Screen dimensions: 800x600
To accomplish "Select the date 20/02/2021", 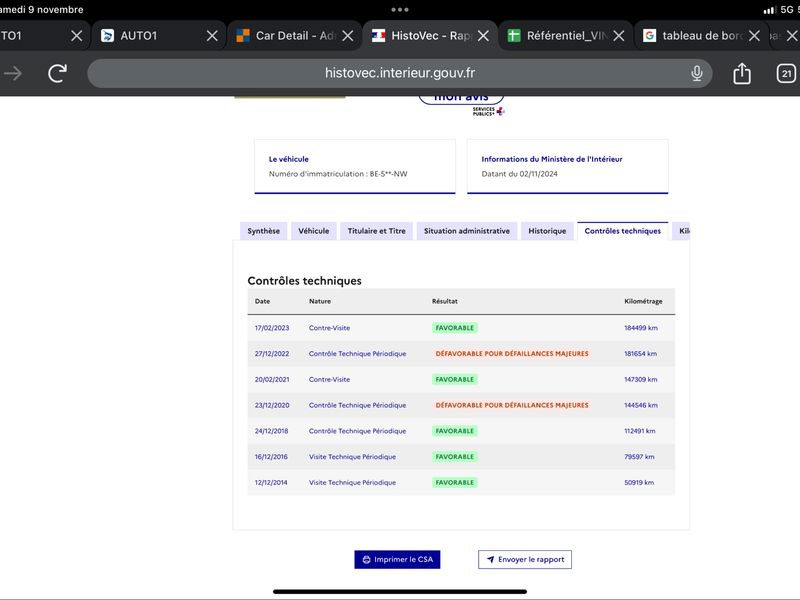I will [x=272, y=380].
